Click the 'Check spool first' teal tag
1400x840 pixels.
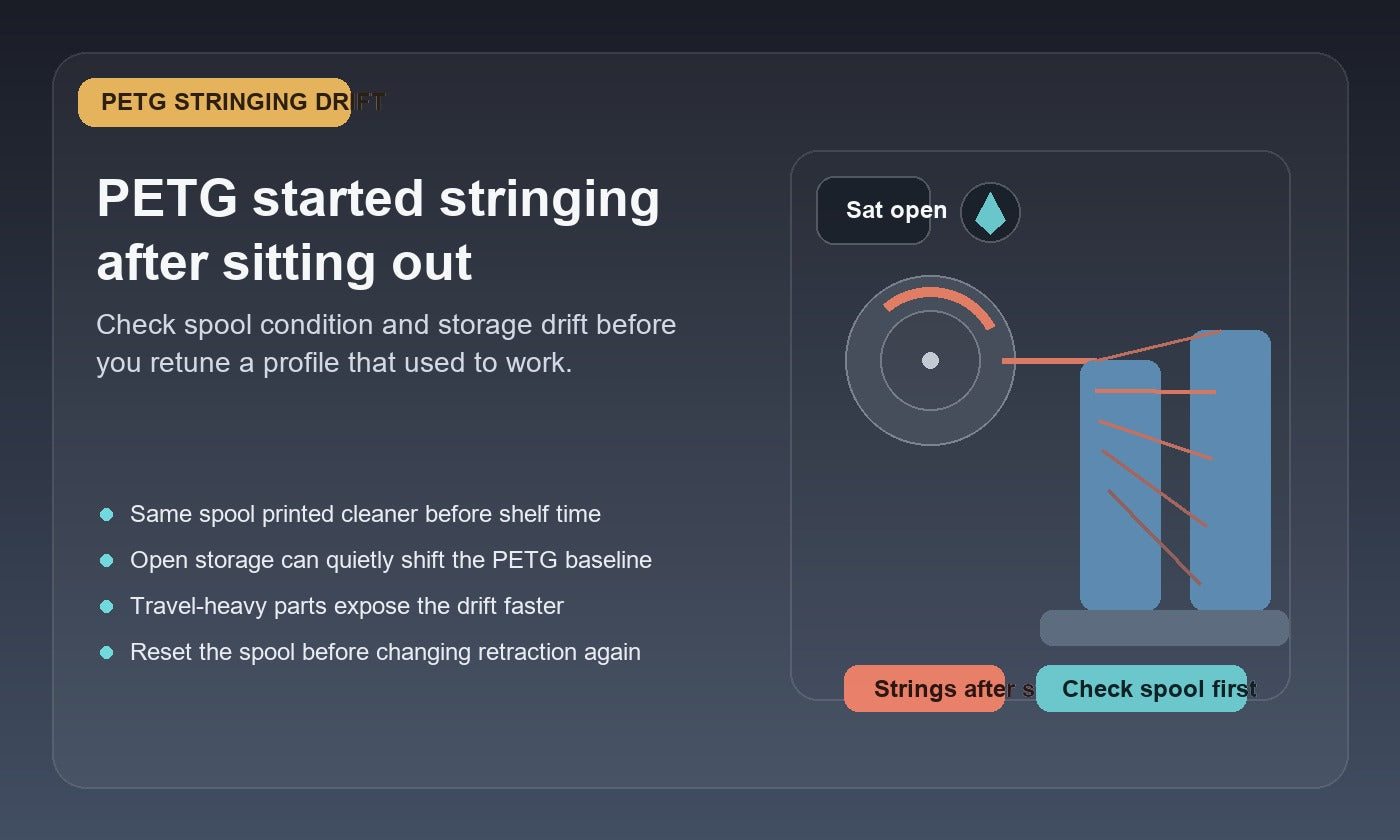(1141, 688)
